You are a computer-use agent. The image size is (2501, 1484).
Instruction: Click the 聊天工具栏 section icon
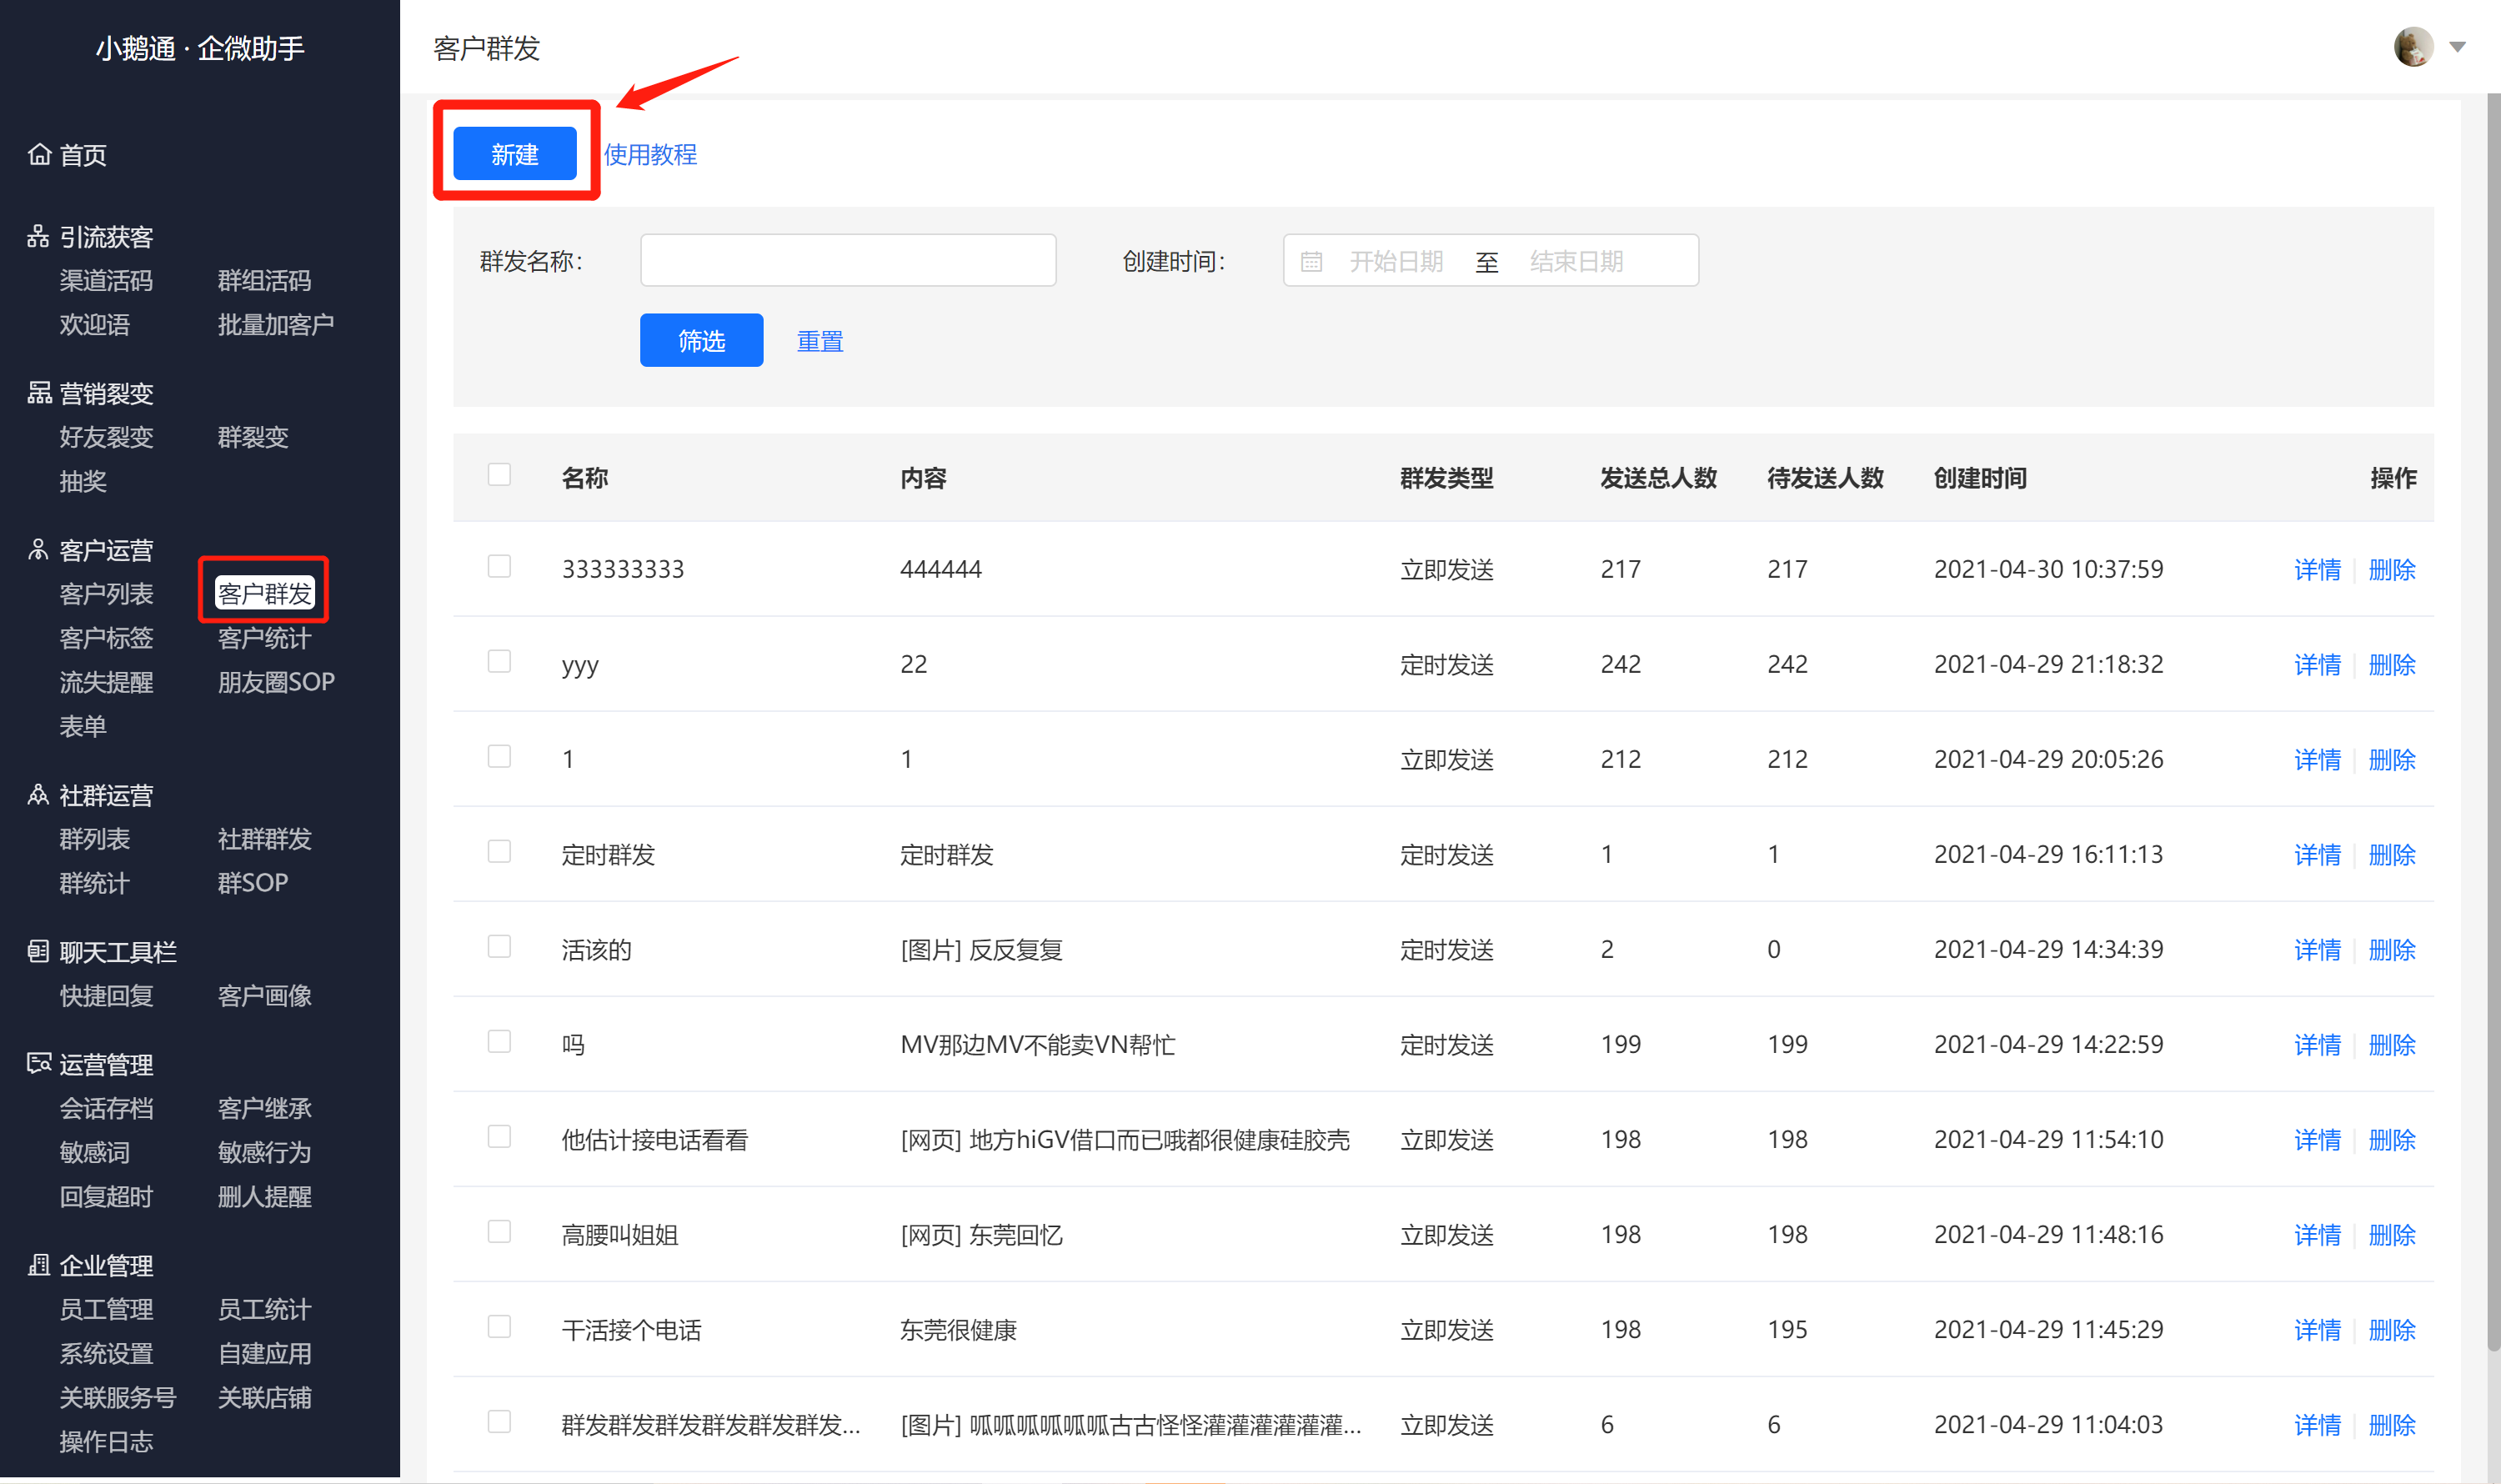[x=39, y=951]
